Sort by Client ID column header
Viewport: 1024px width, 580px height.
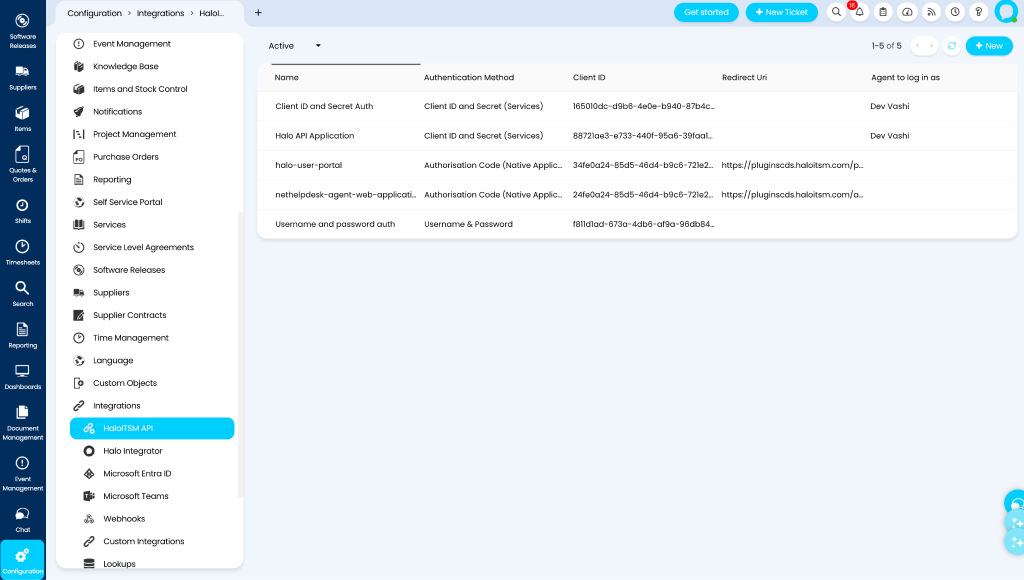pos(589,78)
